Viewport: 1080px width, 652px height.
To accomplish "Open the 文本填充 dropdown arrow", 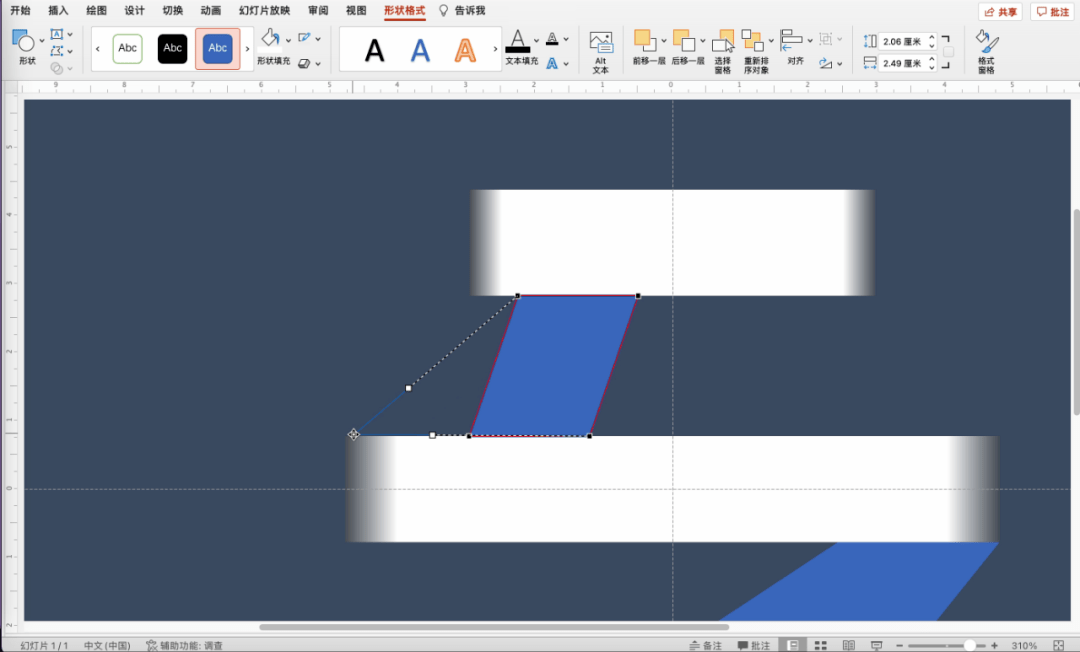I will (536, 41).
